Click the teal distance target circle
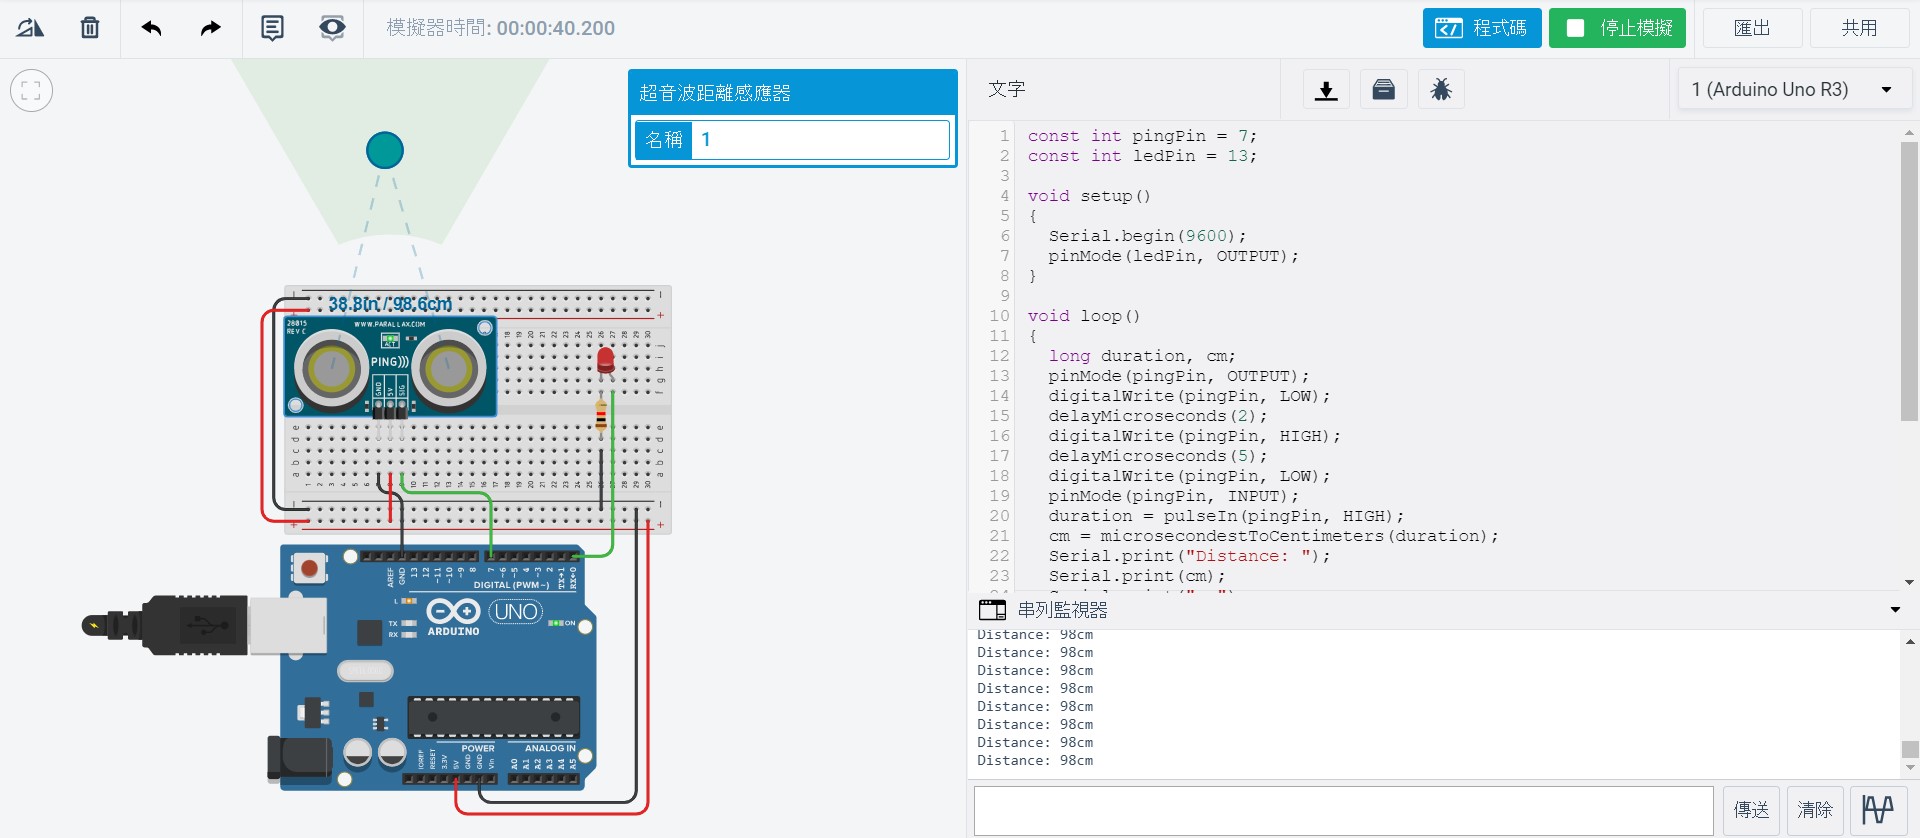The height and width of the screenshot is (838, 1920). (385, 150)
